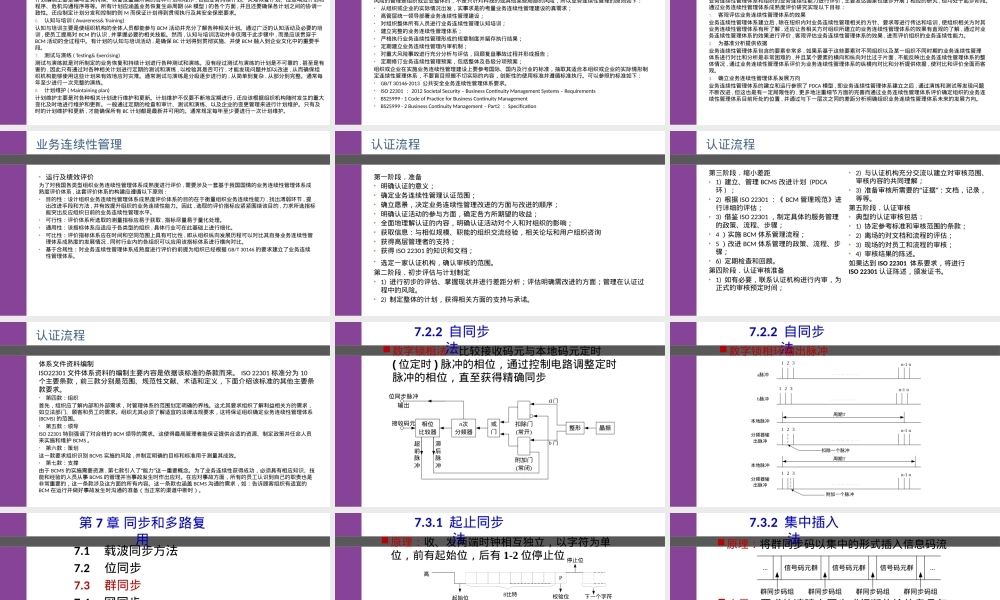Select the 7.2.2 自同步法 slide with block diagram
The width and height of the screenshot is (1000, 600).
pos(500,415)
